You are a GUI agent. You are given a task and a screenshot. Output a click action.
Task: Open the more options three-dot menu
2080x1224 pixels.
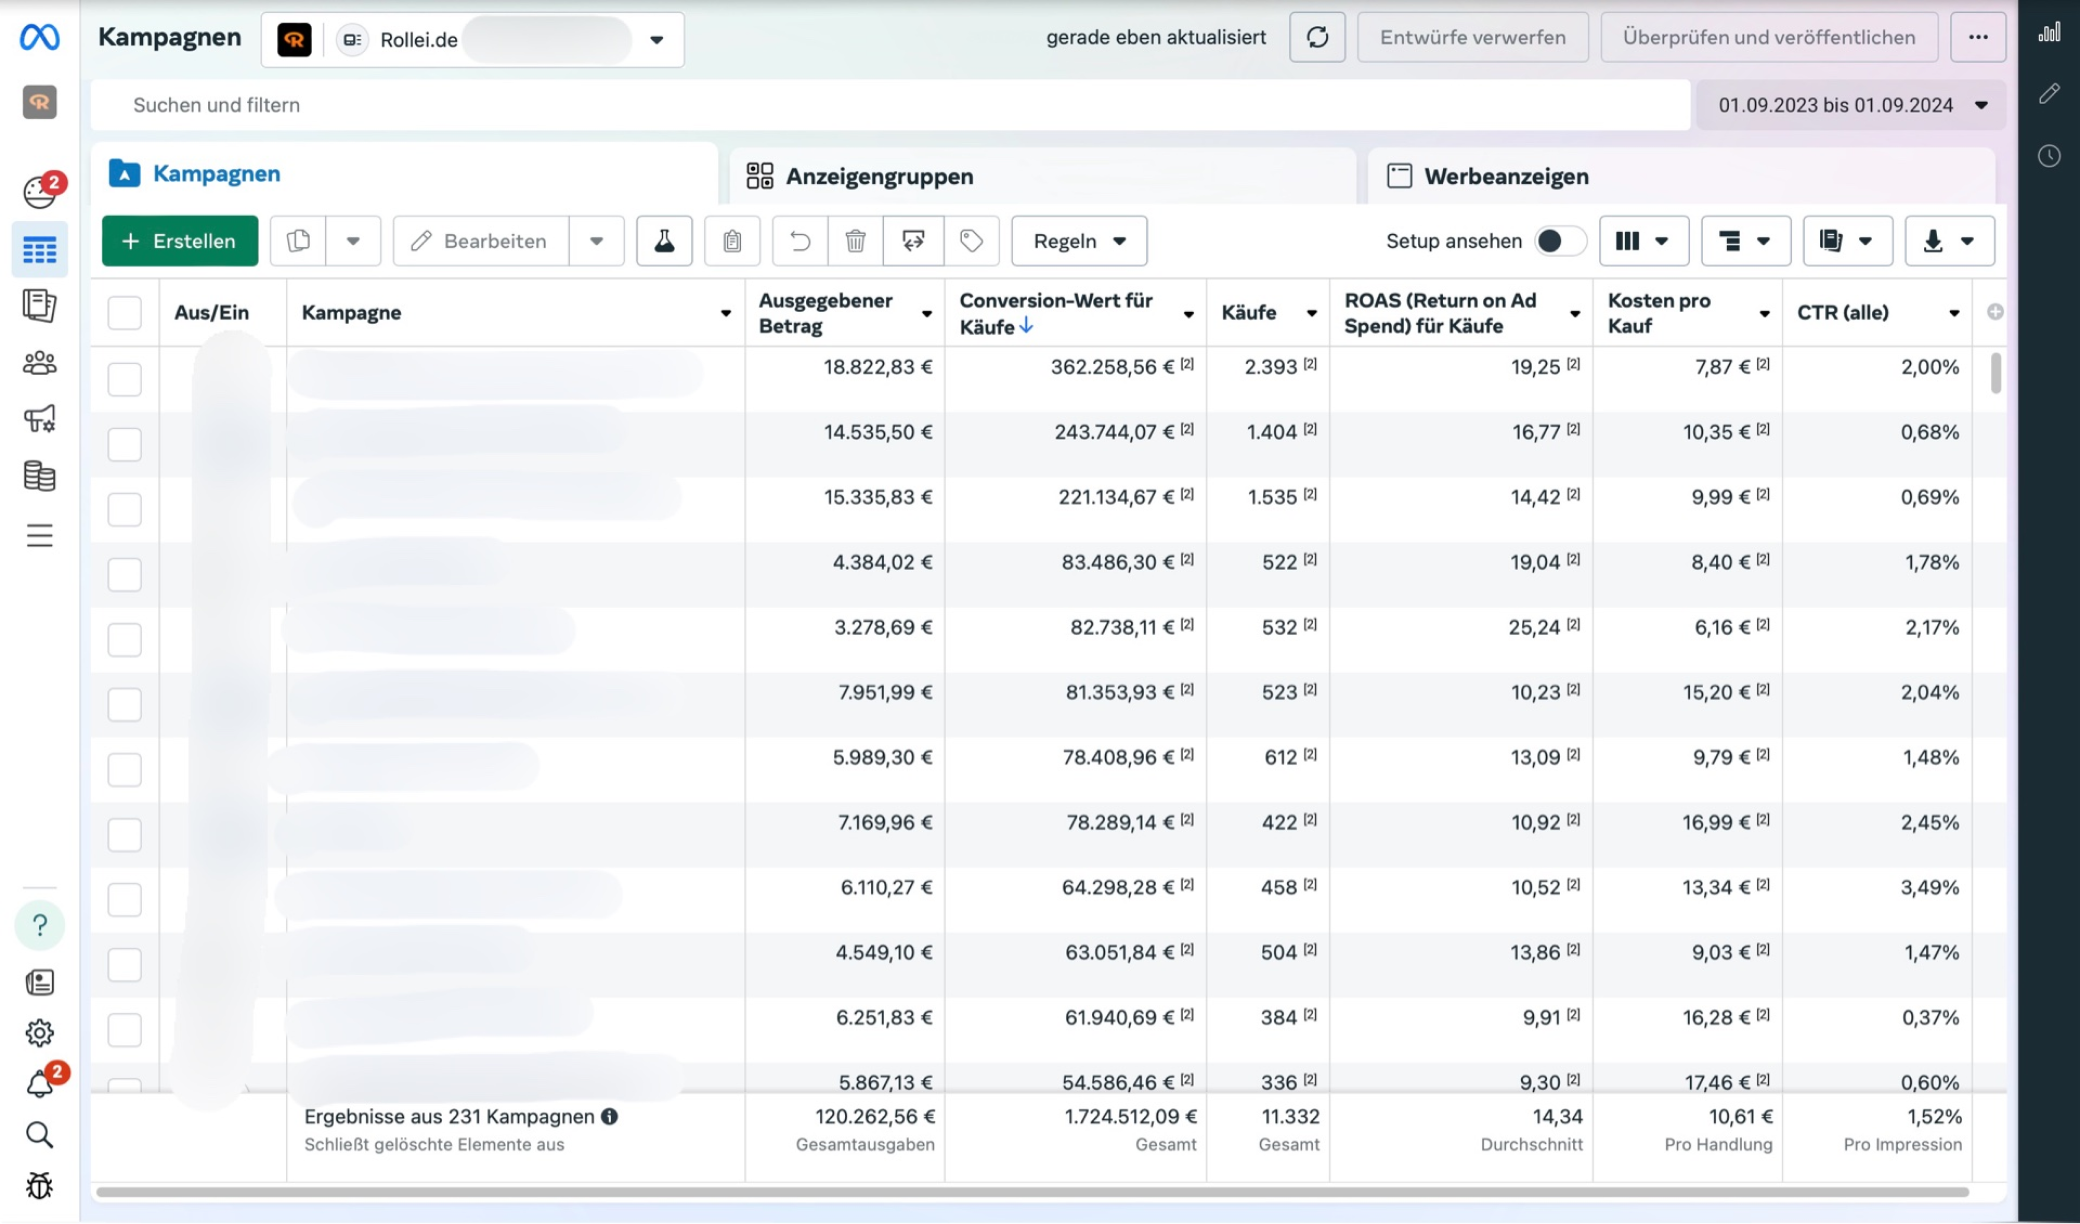click(x=1978, y=38)
